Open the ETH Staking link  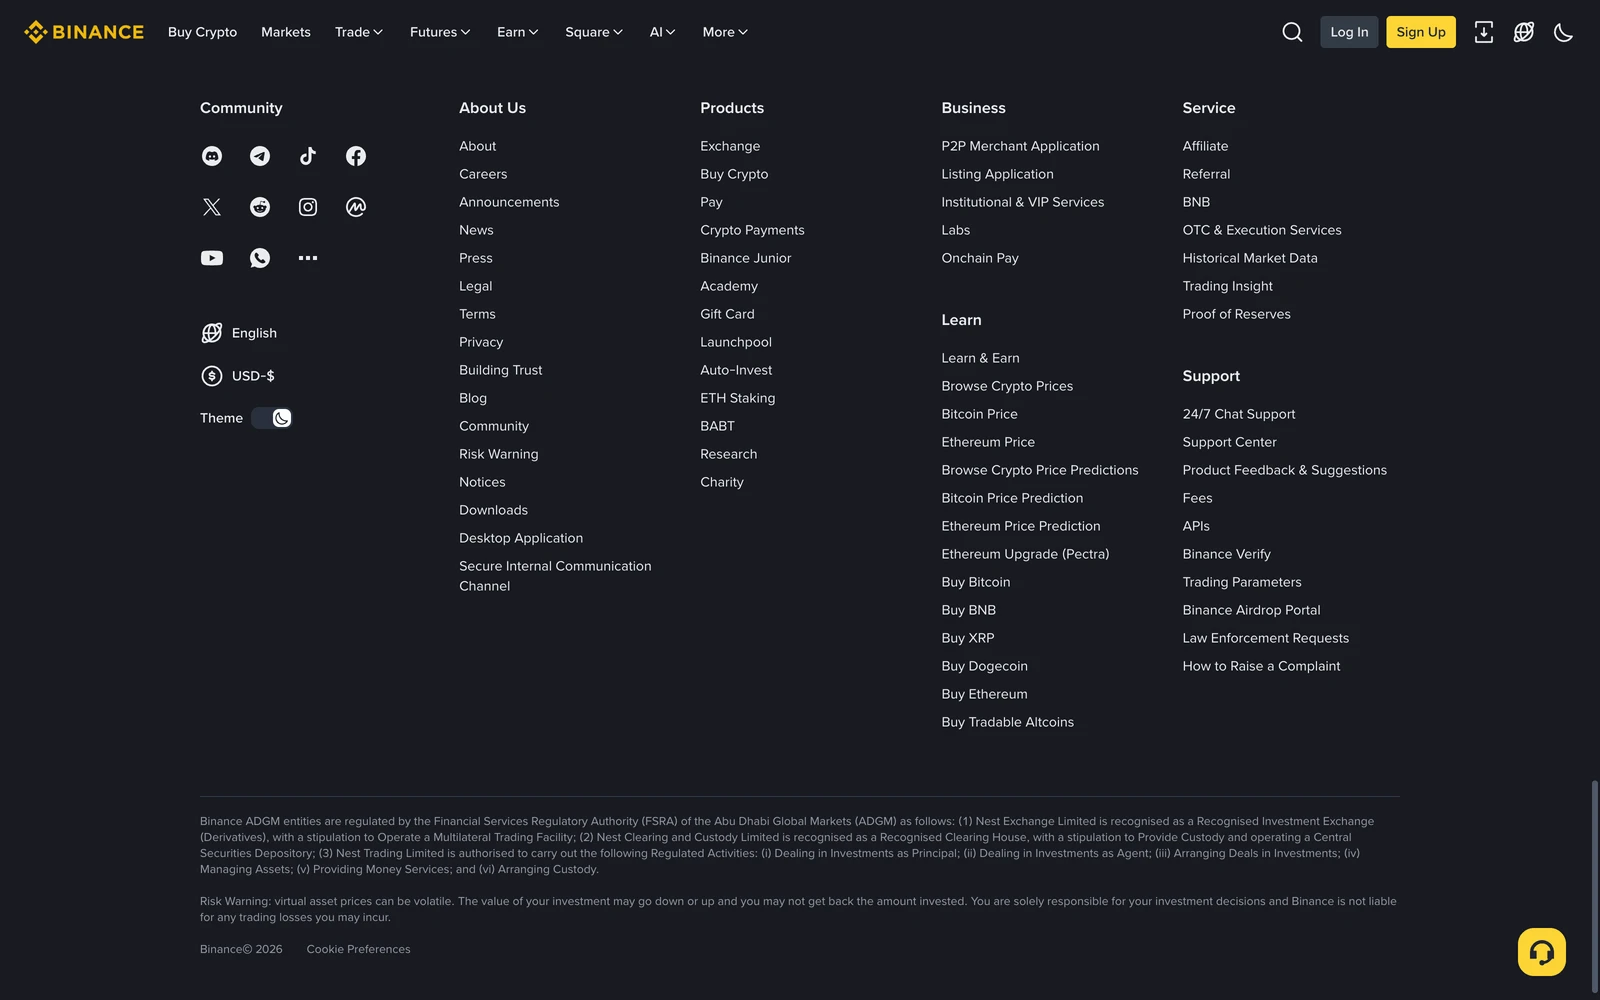click(738, 398)
